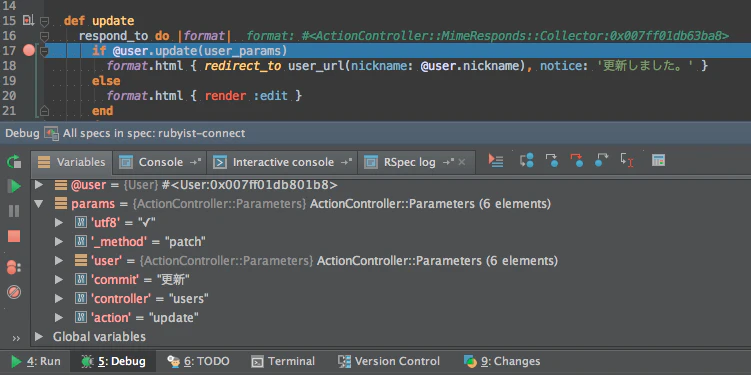
Task: Toggle breakpoint on line 17
Action: tap(29, 50)
